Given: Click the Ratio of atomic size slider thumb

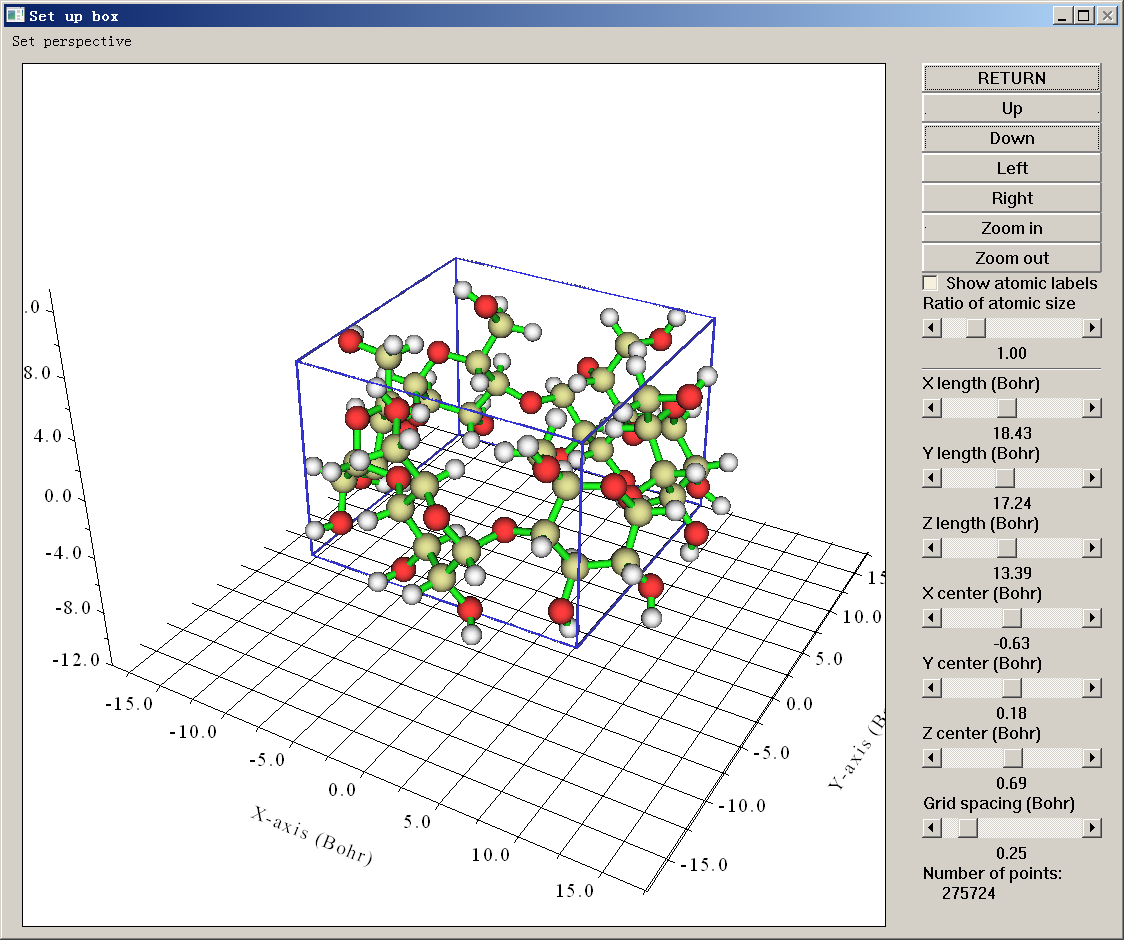Looking at the screenshot, I should click(976, 328).
